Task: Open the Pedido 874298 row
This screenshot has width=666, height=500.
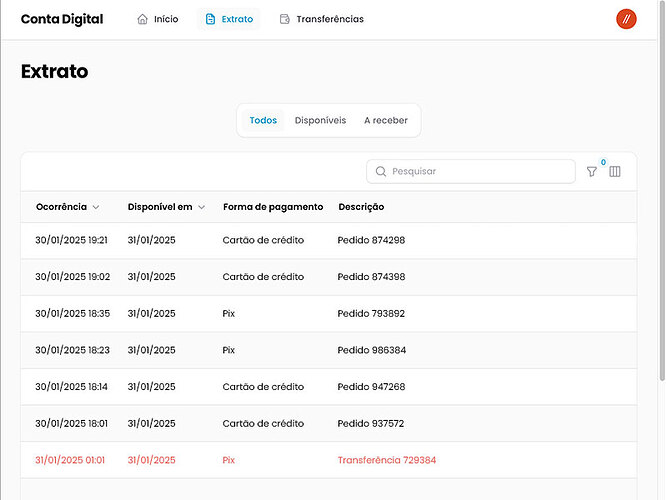Action: pyautogui.click(x=371, y=240)
